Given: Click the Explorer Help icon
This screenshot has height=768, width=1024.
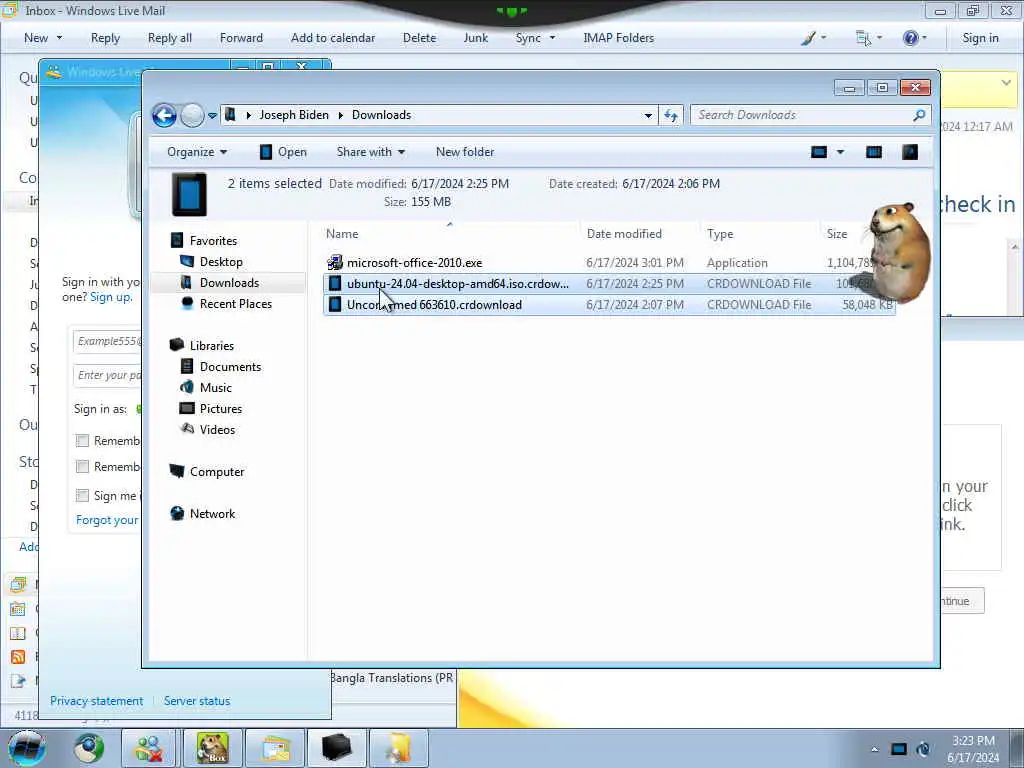Looking at the screenshot, I should click(910, 152).
